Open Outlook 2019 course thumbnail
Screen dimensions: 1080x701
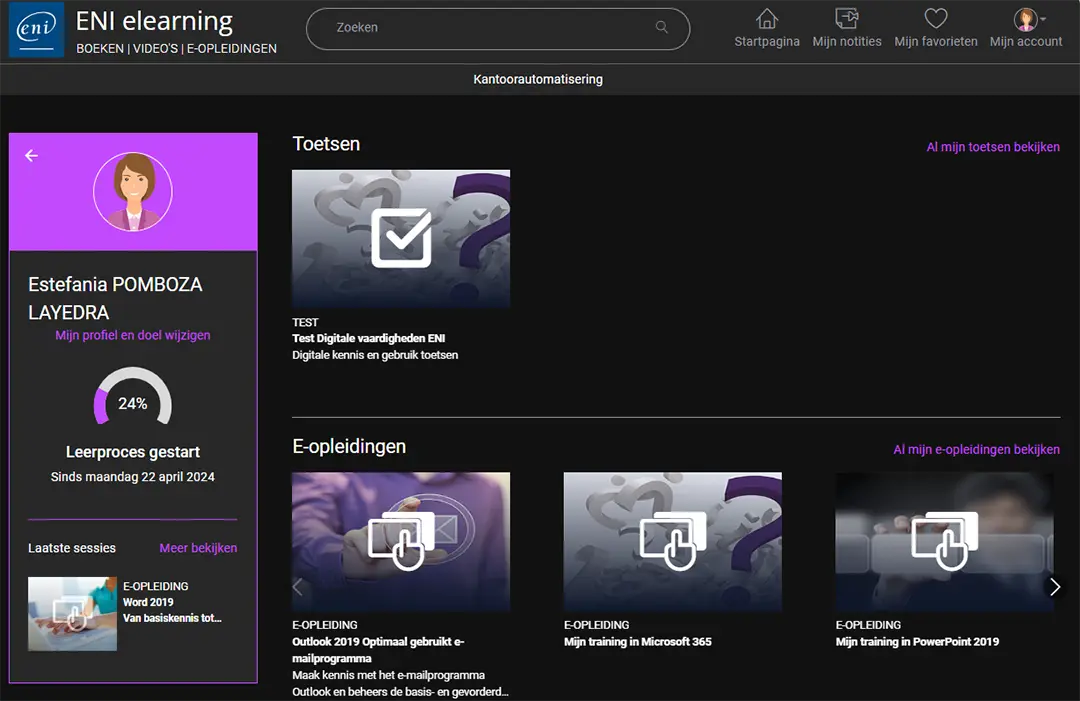pos(401,541)
